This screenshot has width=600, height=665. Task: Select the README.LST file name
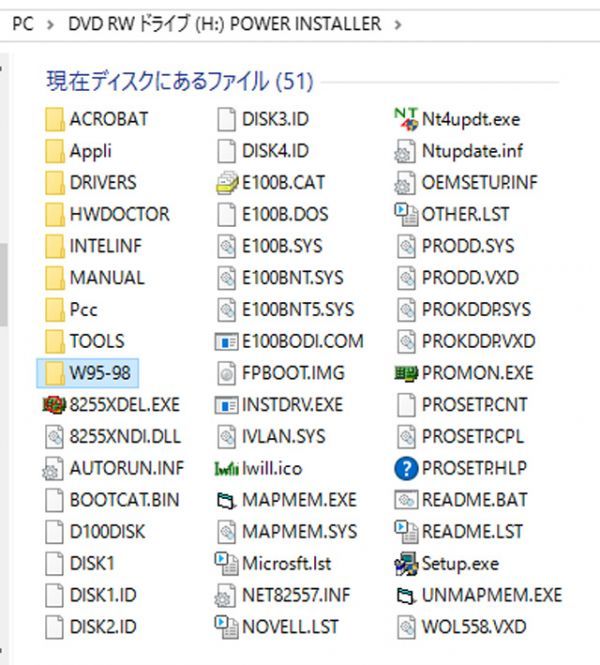(472, 532)
